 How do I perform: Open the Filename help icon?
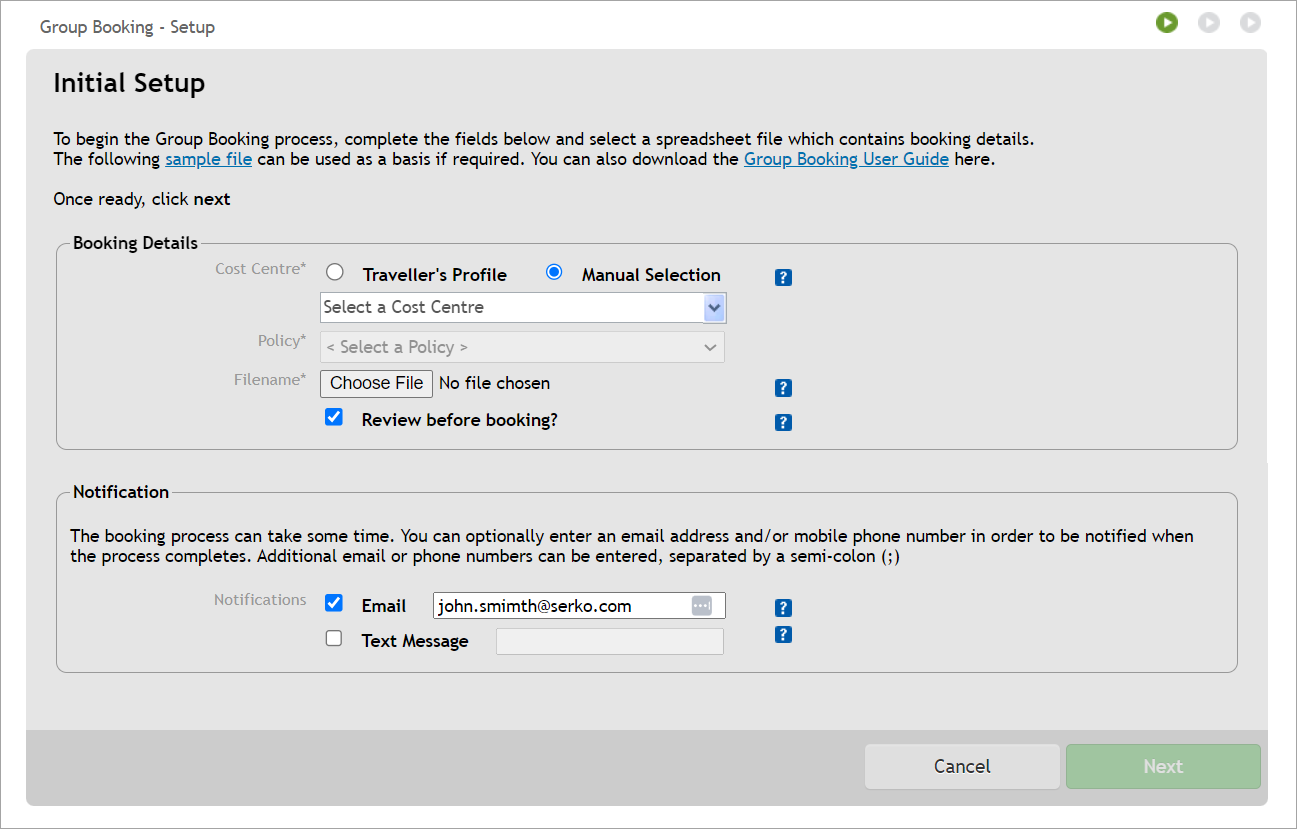[782, 387]
